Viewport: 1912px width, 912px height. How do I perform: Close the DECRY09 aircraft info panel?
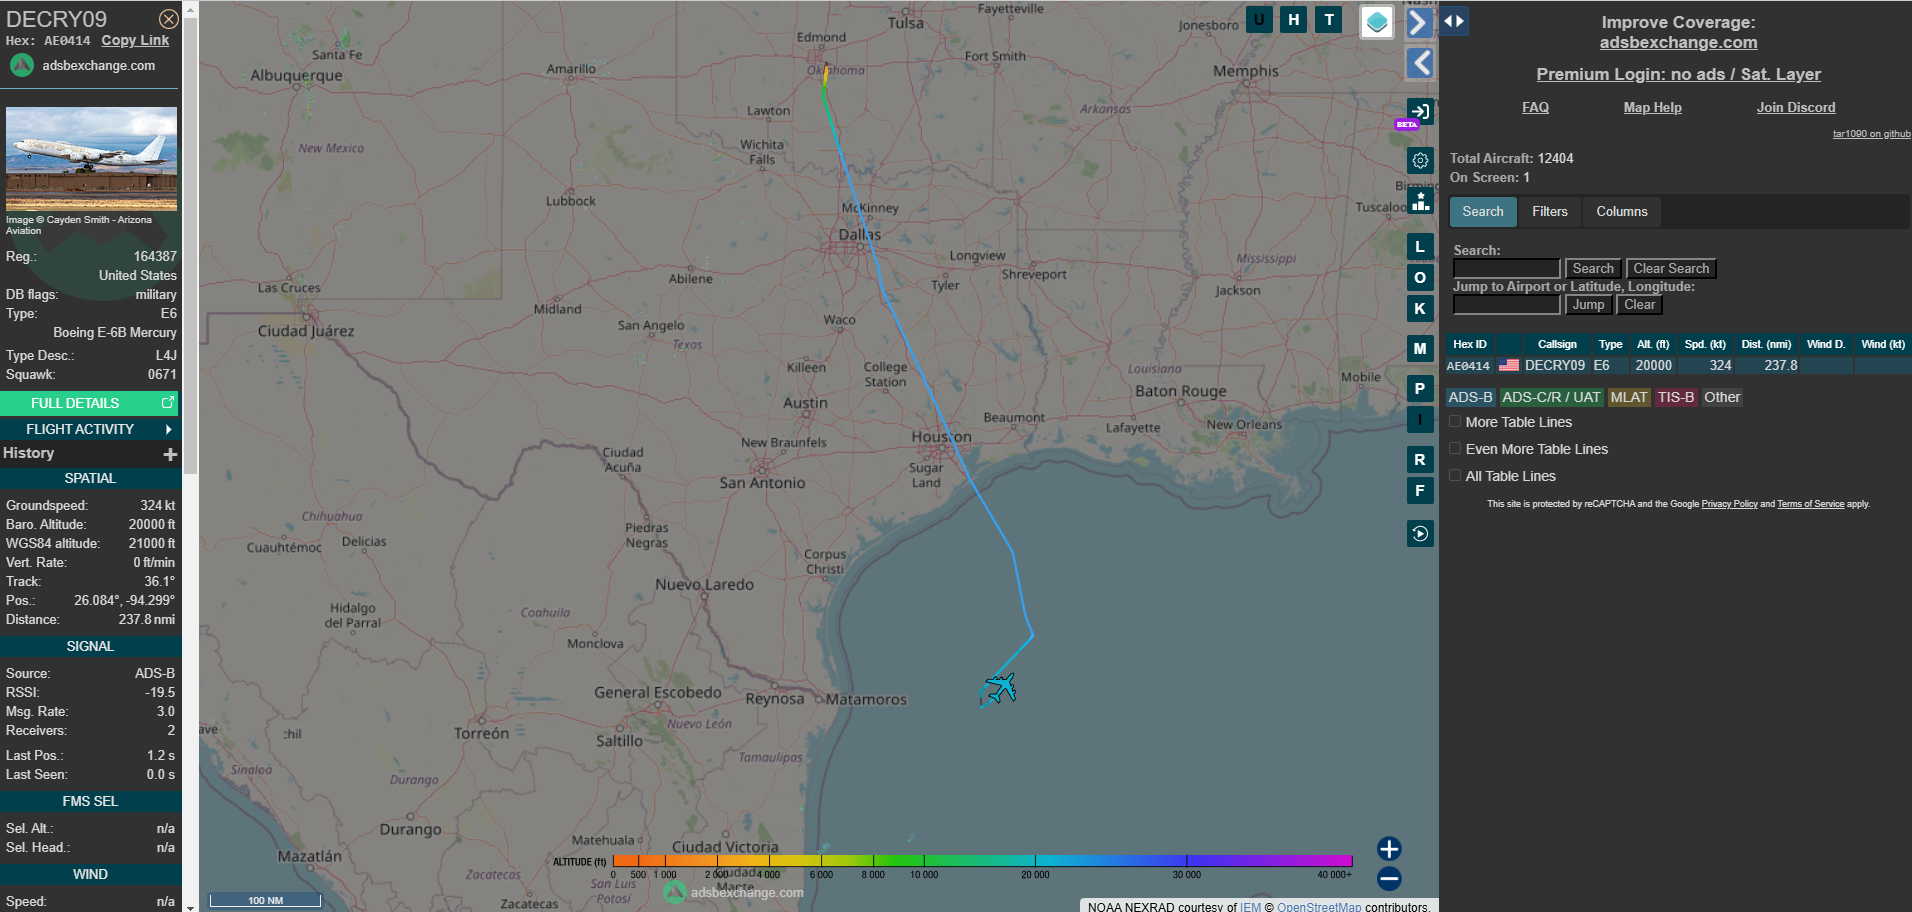pyautogui.click(x=169, y=19)
